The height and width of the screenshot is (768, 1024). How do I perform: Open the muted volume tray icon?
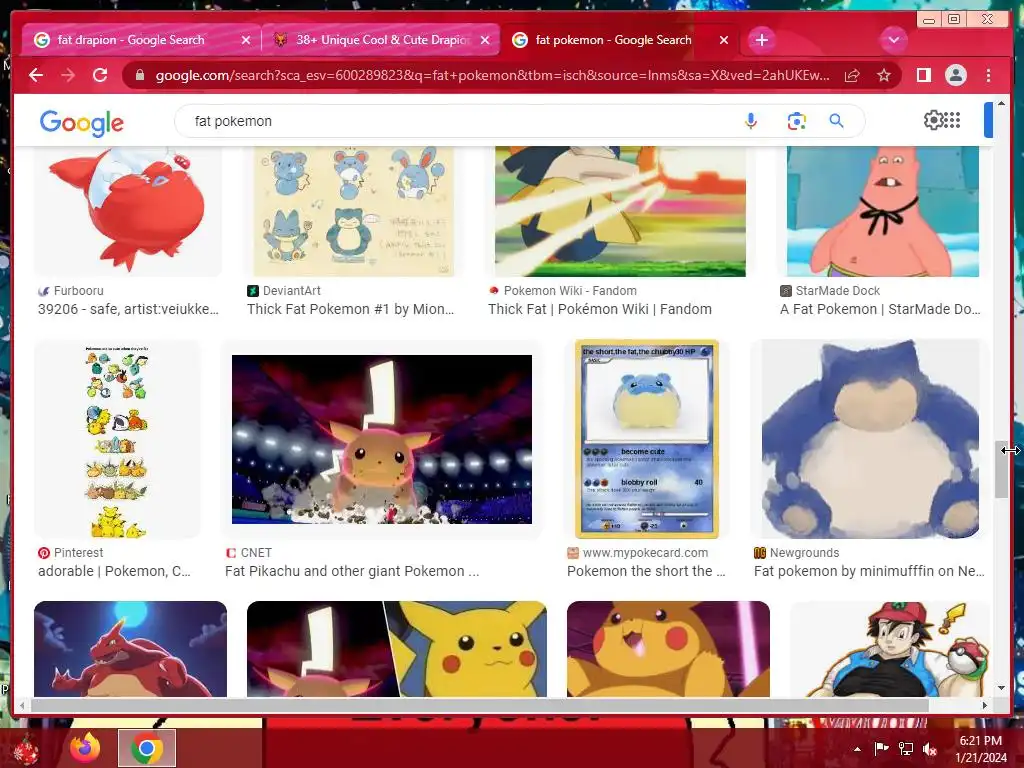(929, 749)
